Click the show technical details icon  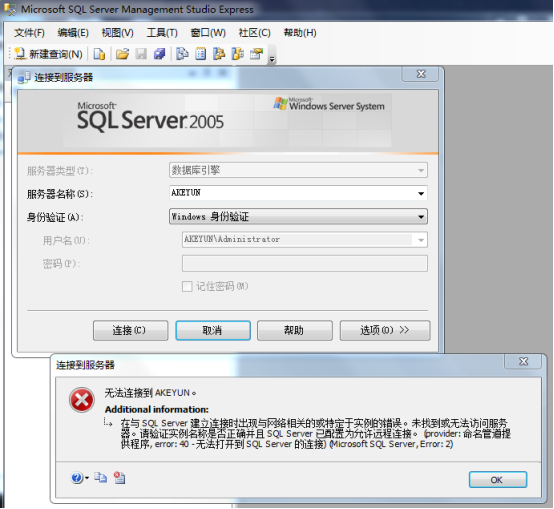pyautogui.click(x=119, y=478)
